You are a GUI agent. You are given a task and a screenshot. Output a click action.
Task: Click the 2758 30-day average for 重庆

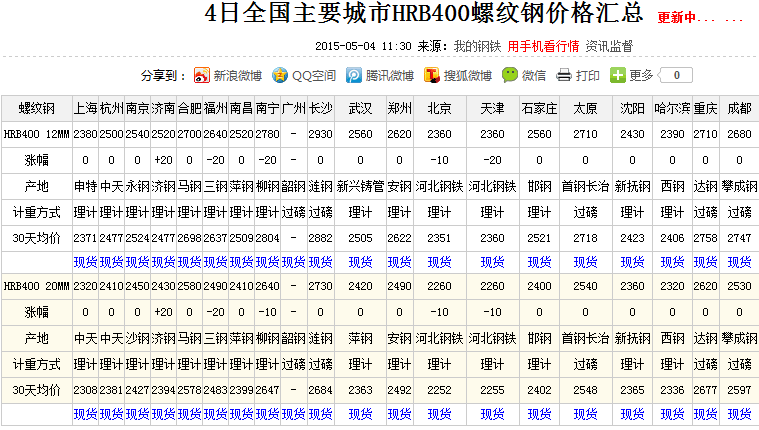[x=705, y=238]
